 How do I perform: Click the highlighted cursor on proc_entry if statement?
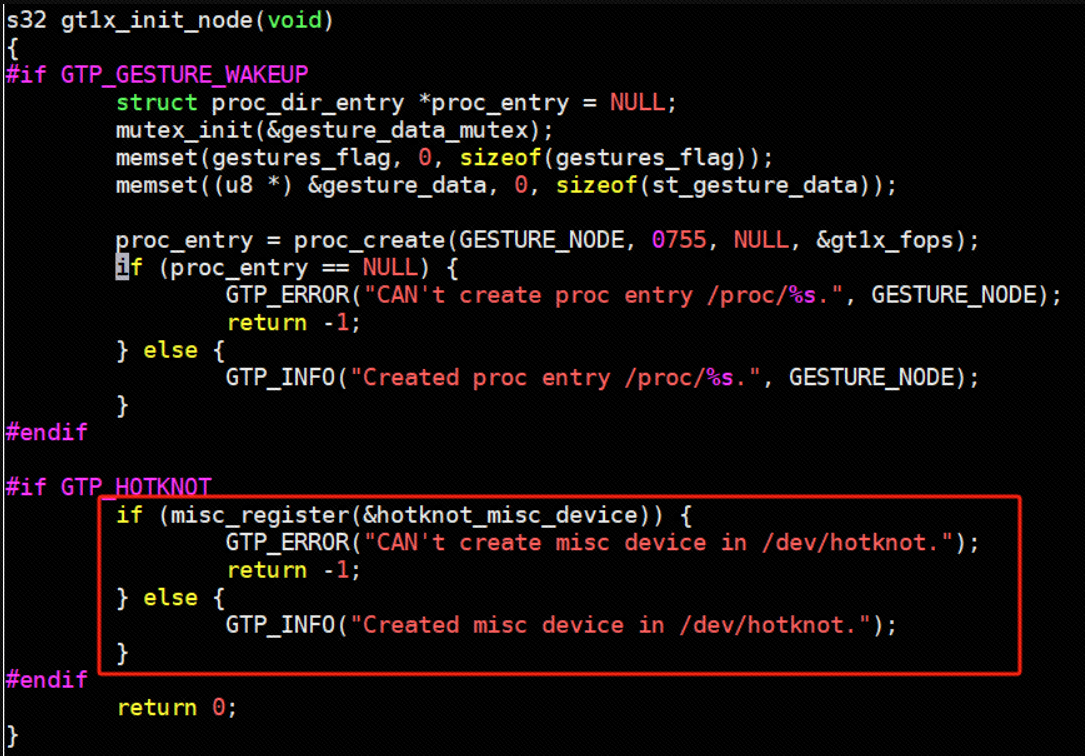pos(122,268)
